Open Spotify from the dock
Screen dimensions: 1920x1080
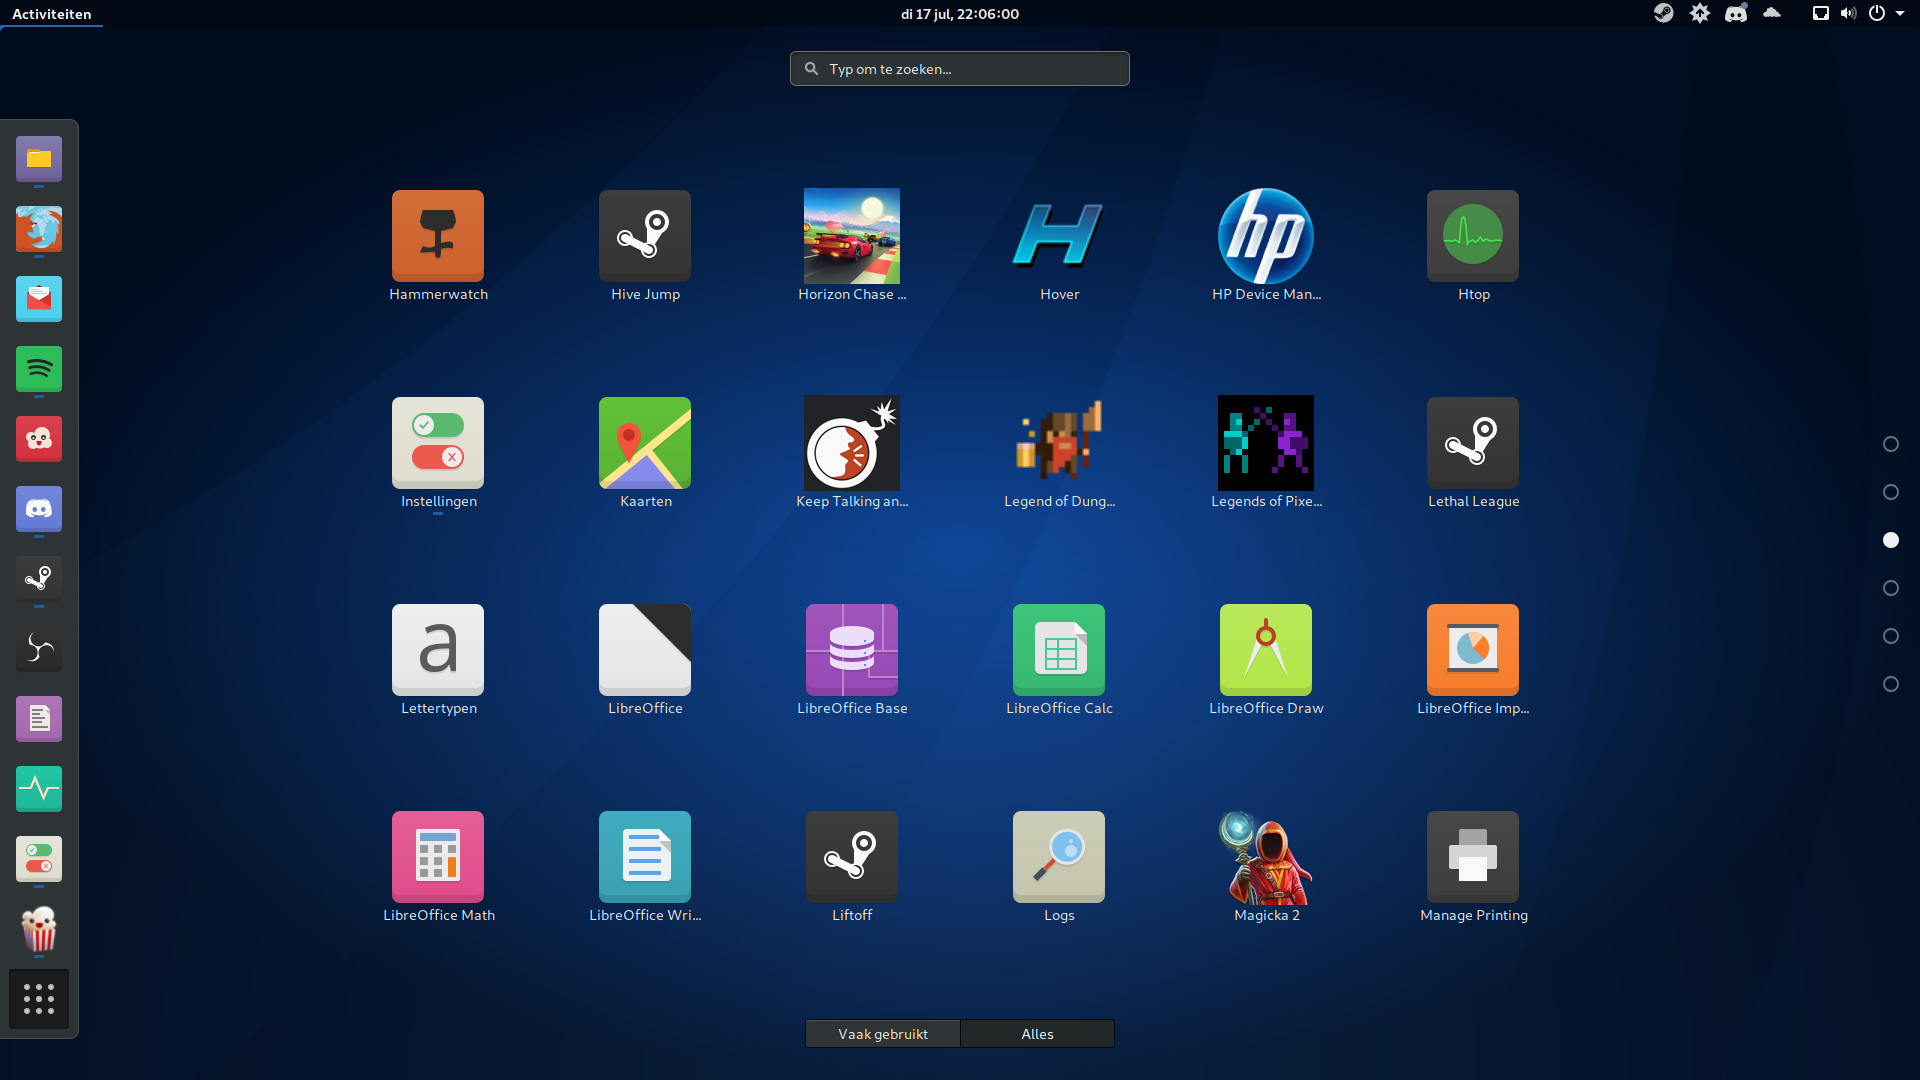coord(39,369)
